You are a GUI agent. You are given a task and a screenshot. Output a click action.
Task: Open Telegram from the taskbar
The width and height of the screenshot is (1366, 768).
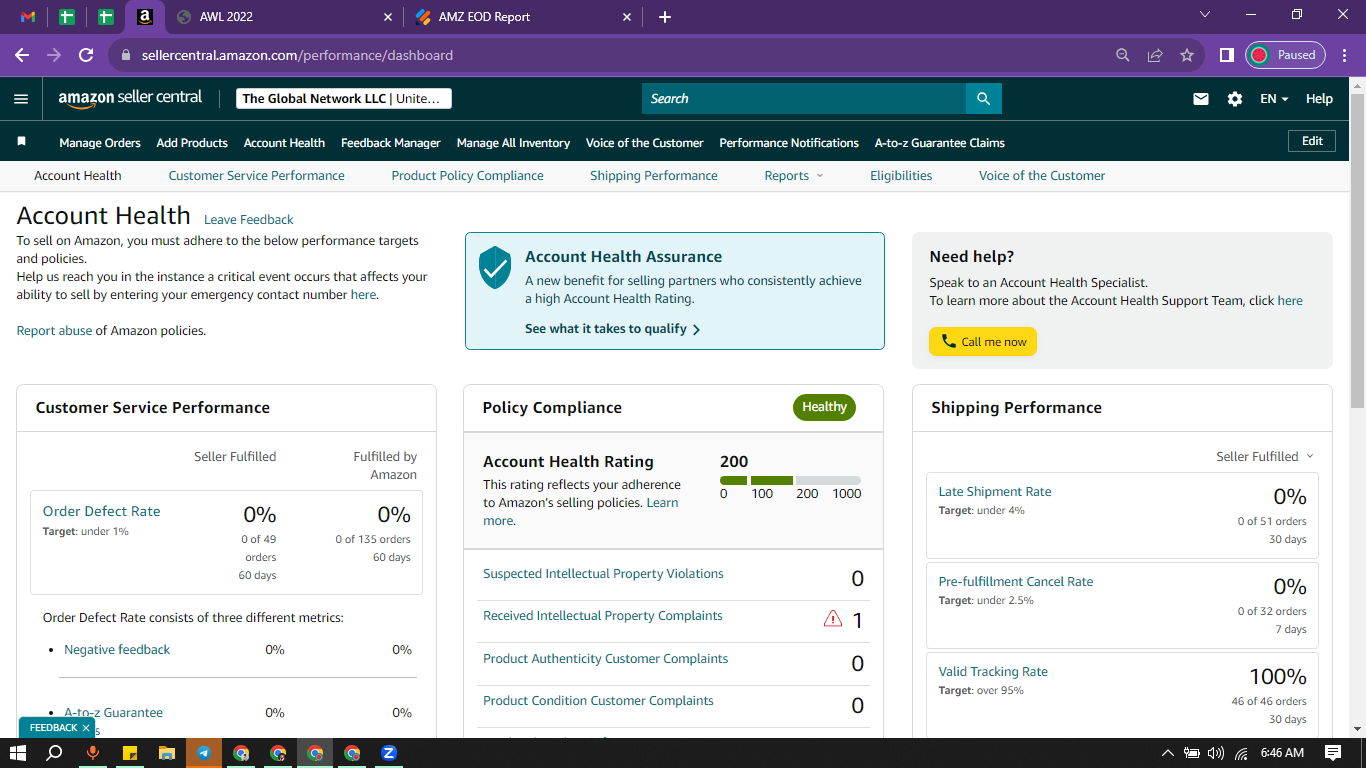point(204,753)
